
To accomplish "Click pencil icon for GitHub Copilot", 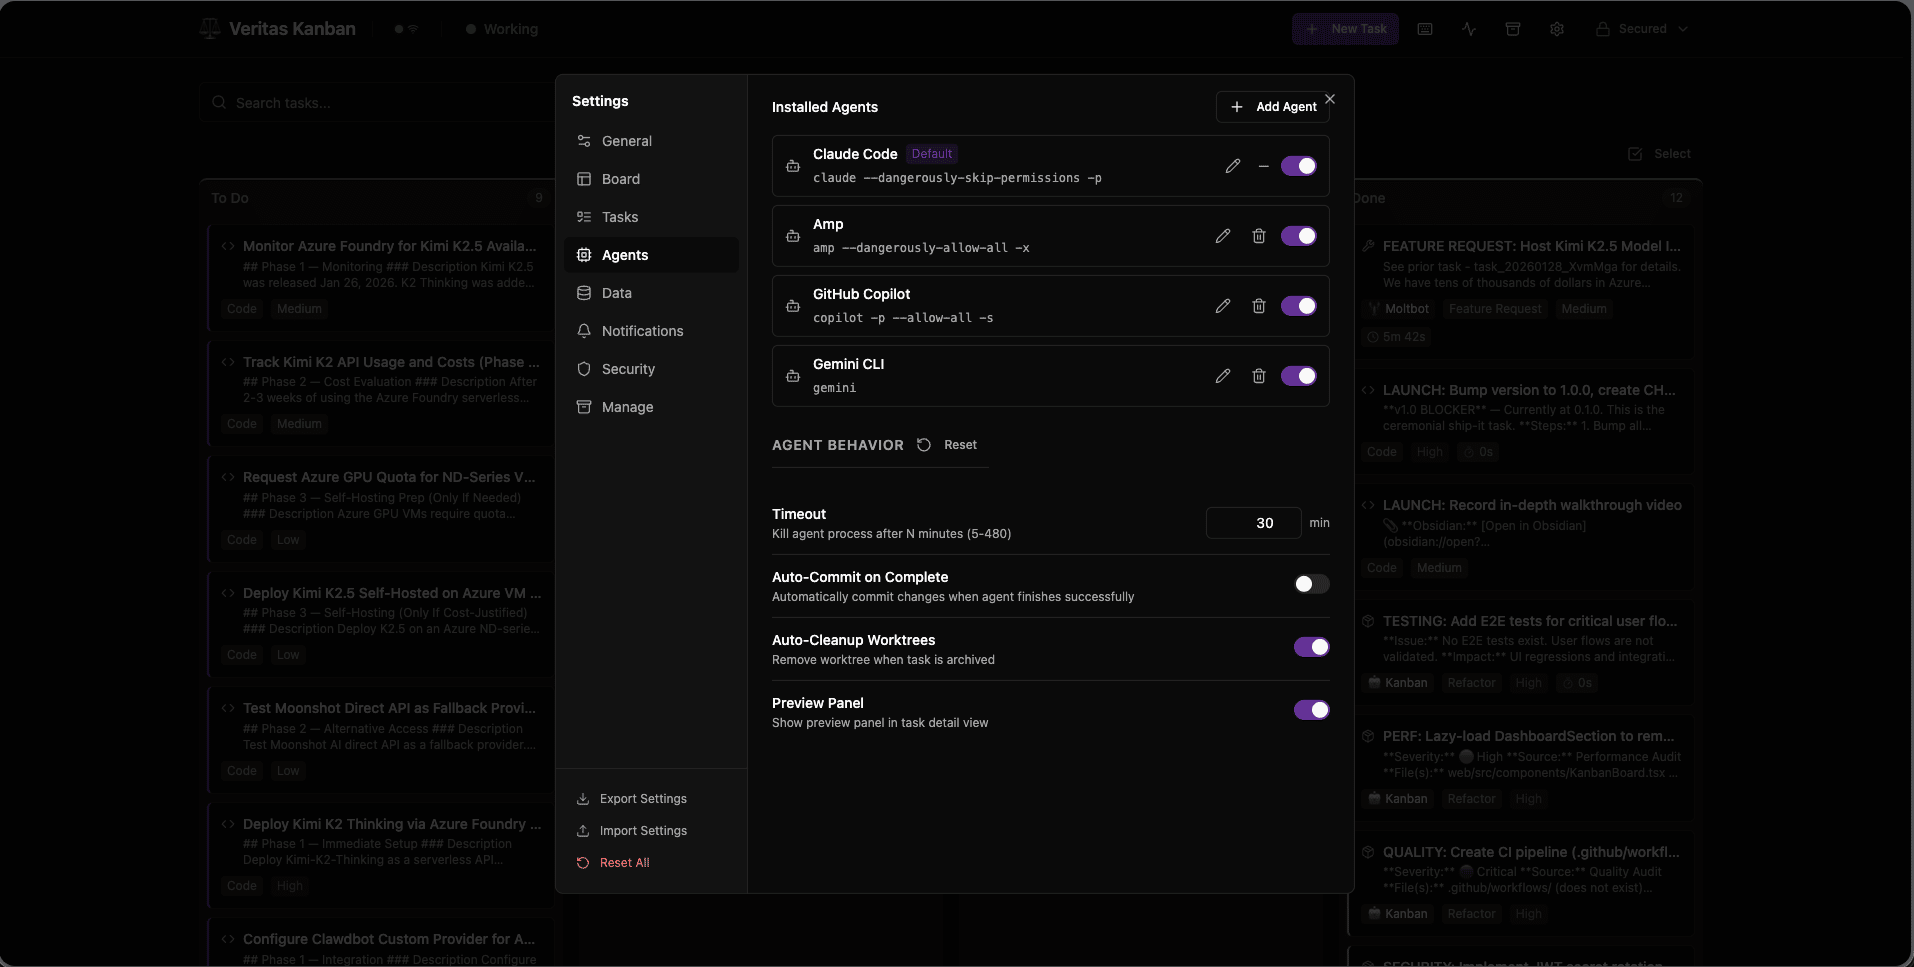I will 1222,306.
